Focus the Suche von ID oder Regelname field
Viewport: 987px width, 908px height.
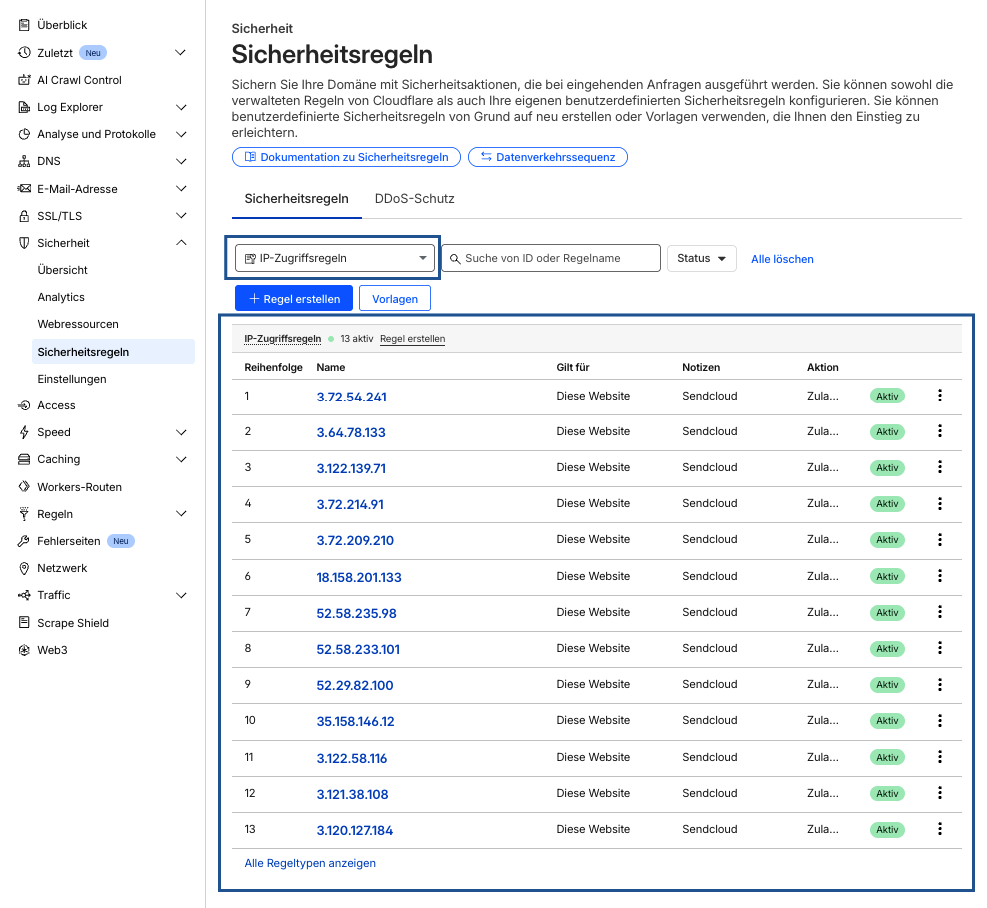551,258
